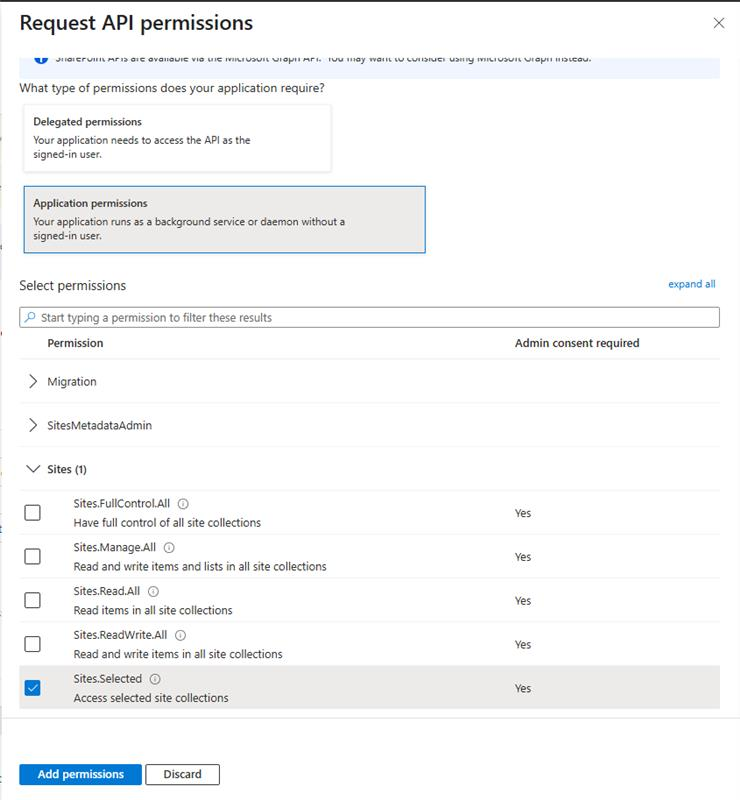
Task: Click the expand all link
Action: (x=692, y=284)
